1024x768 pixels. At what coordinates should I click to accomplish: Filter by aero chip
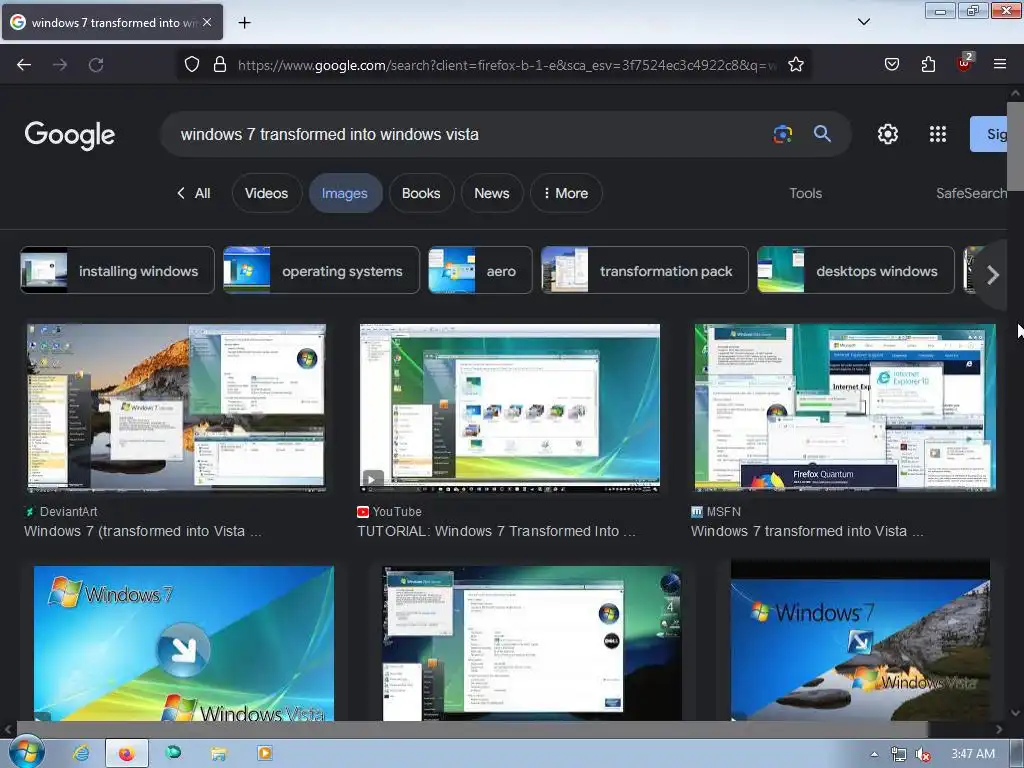pos(480,270)
